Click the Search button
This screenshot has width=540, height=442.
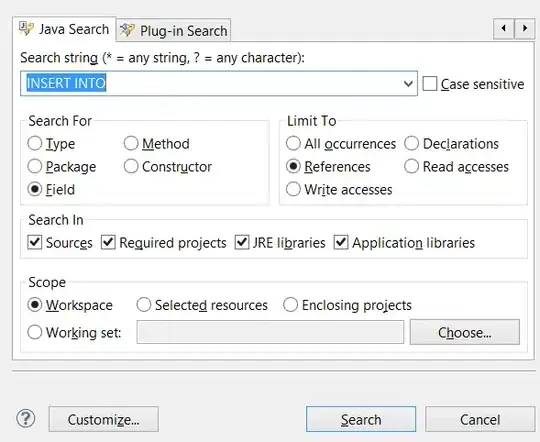(361, 419)
